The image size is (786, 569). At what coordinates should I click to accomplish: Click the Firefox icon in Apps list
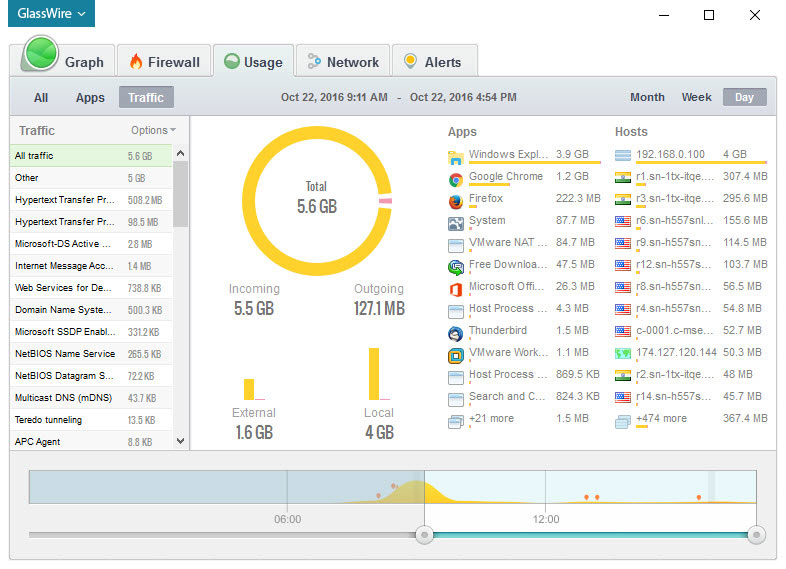(456, 200)
